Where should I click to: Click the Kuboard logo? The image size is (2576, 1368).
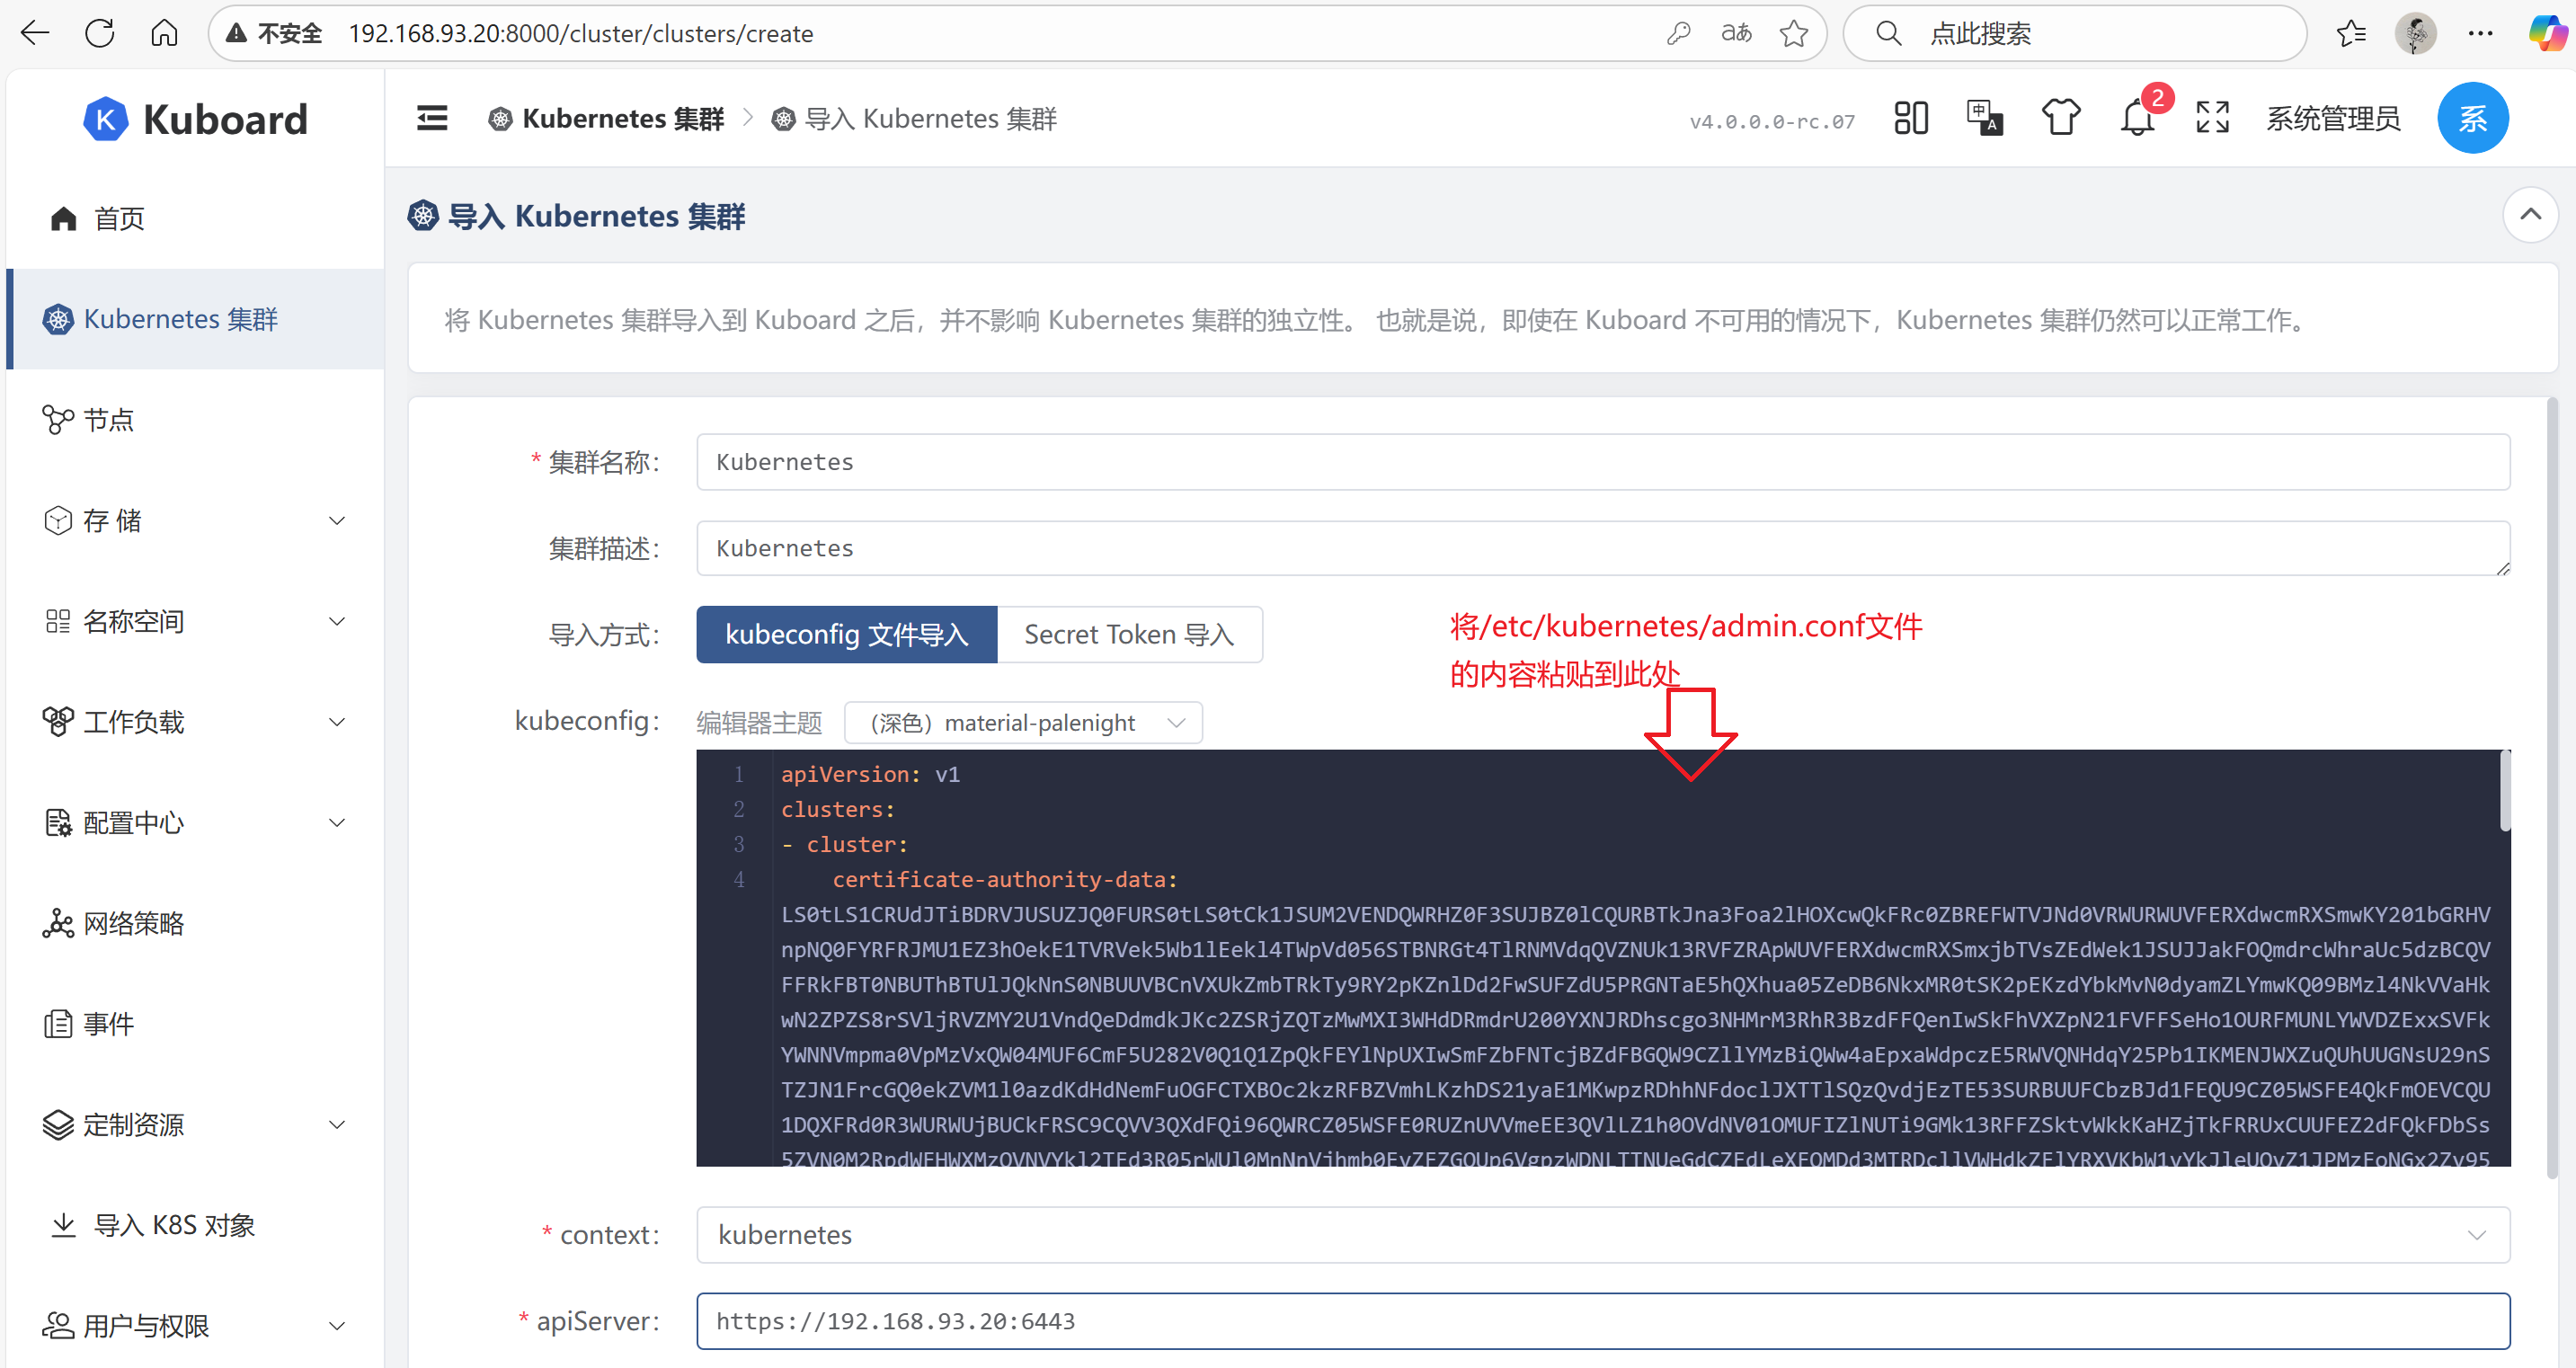click(x=195, y=119)
